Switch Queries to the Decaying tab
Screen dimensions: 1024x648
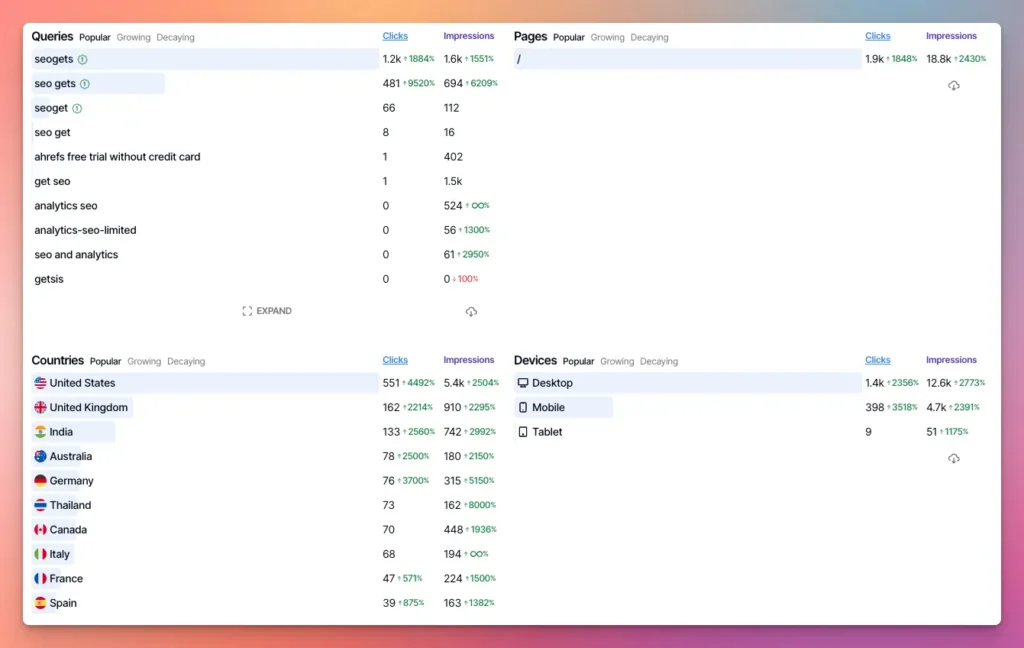coord(176,38)
